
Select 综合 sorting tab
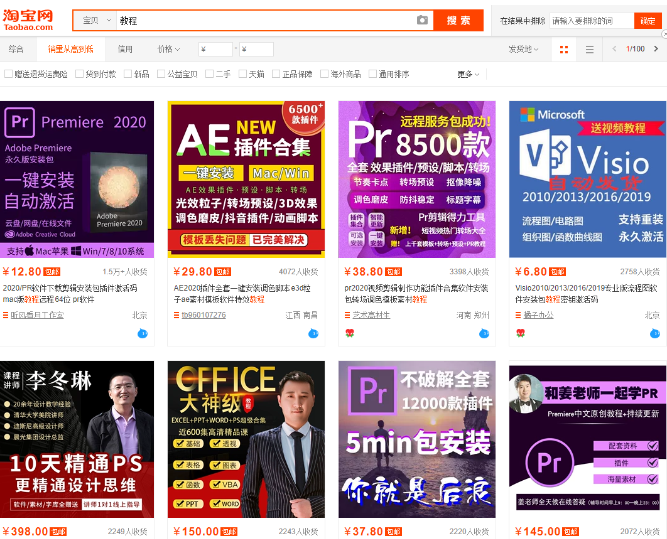pyautogui.click(x=16, y=49)
